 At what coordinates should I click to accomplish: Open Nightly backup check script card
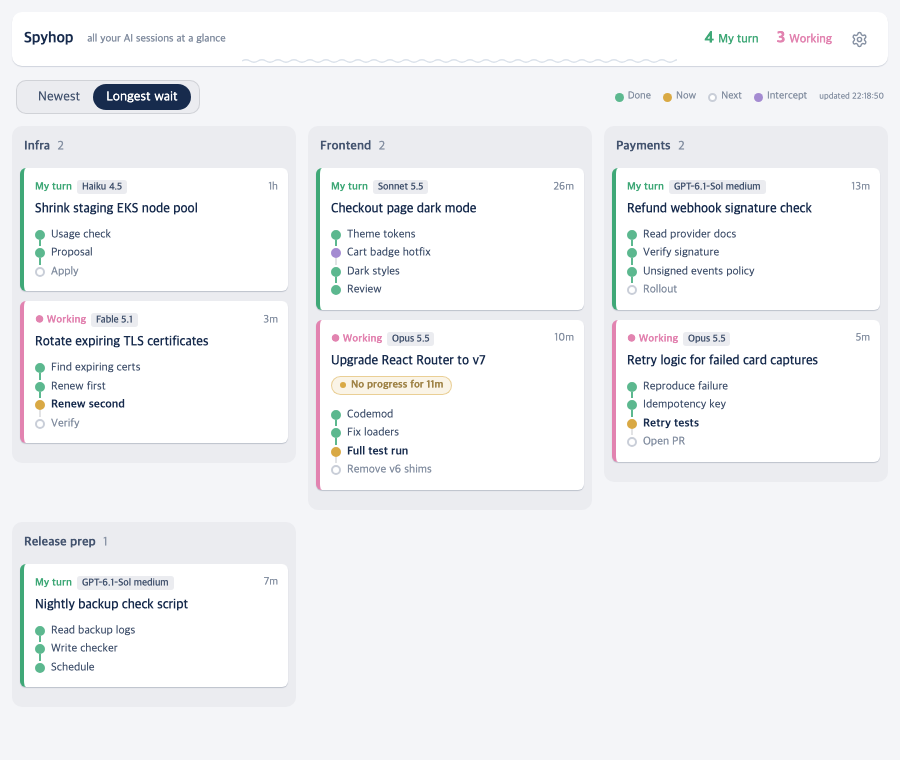coord(154,625)
